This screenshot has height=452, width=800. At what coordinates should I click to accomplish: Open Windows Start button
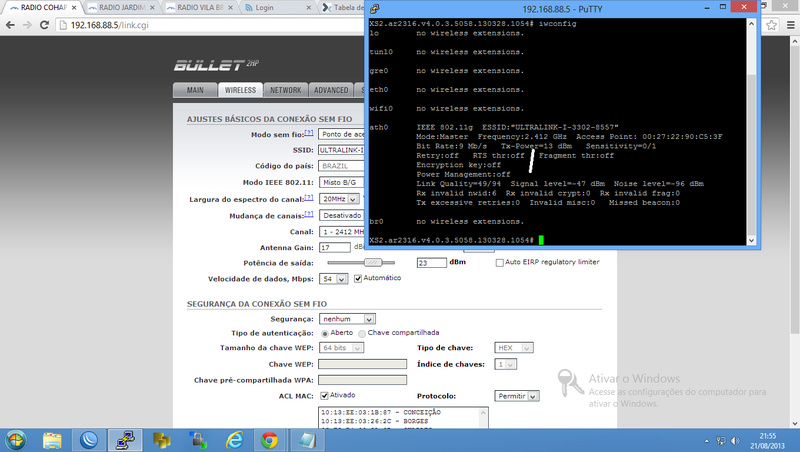(x=16, y=440)
